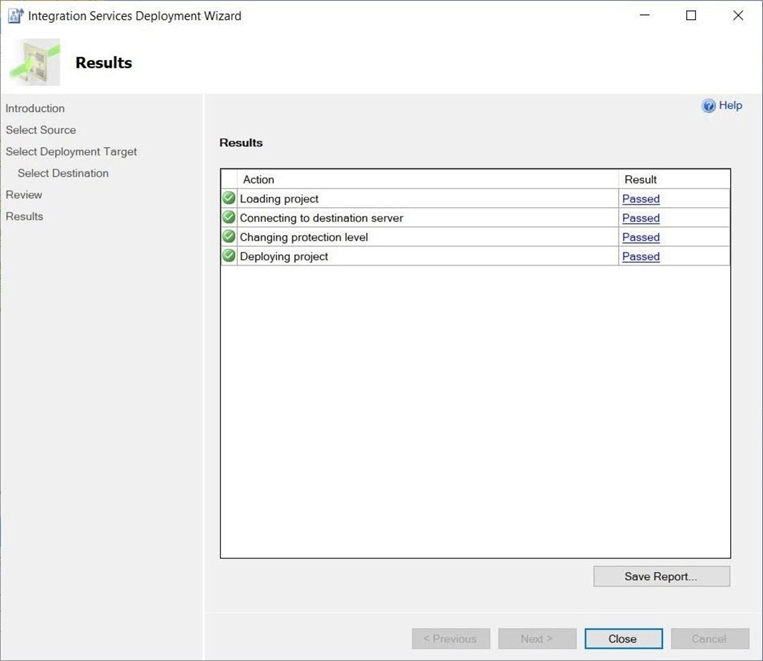
Task: Jump to Review step in sidebar
Action: click(x=24, y=195)
